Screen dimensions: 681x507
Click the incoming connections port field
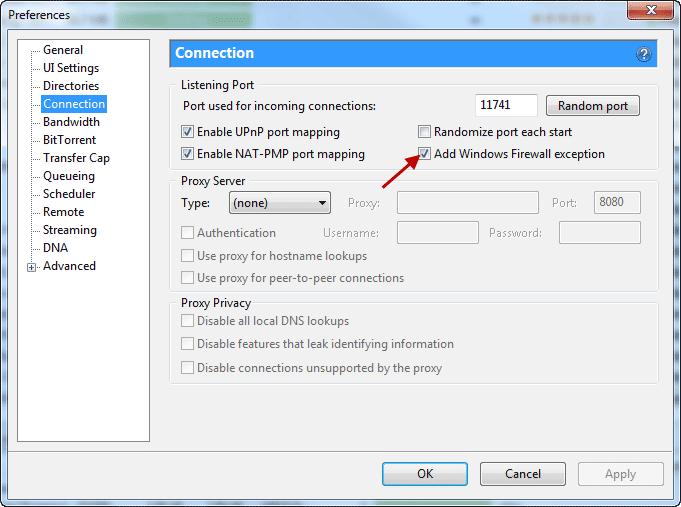(507, 106)
